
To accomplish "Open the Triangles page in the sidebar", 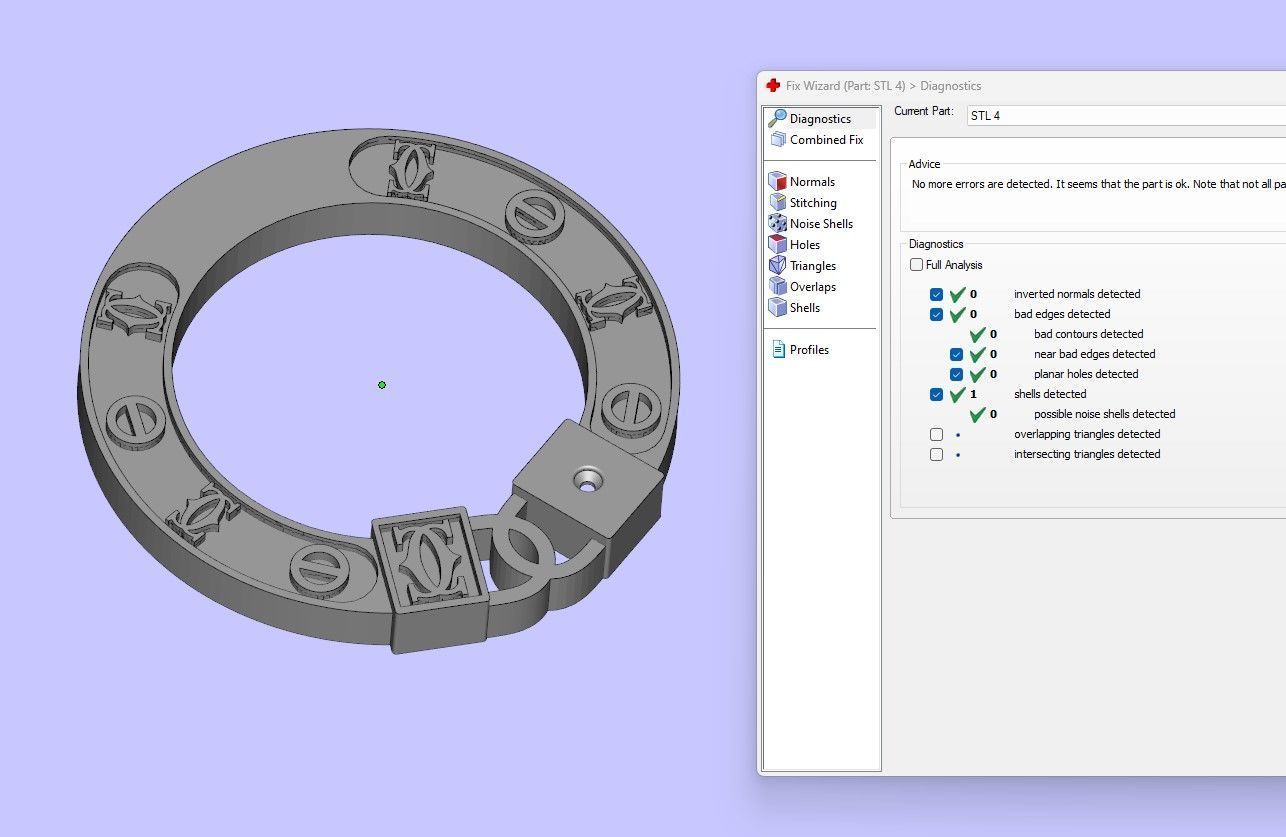I will tap(802, 266).
